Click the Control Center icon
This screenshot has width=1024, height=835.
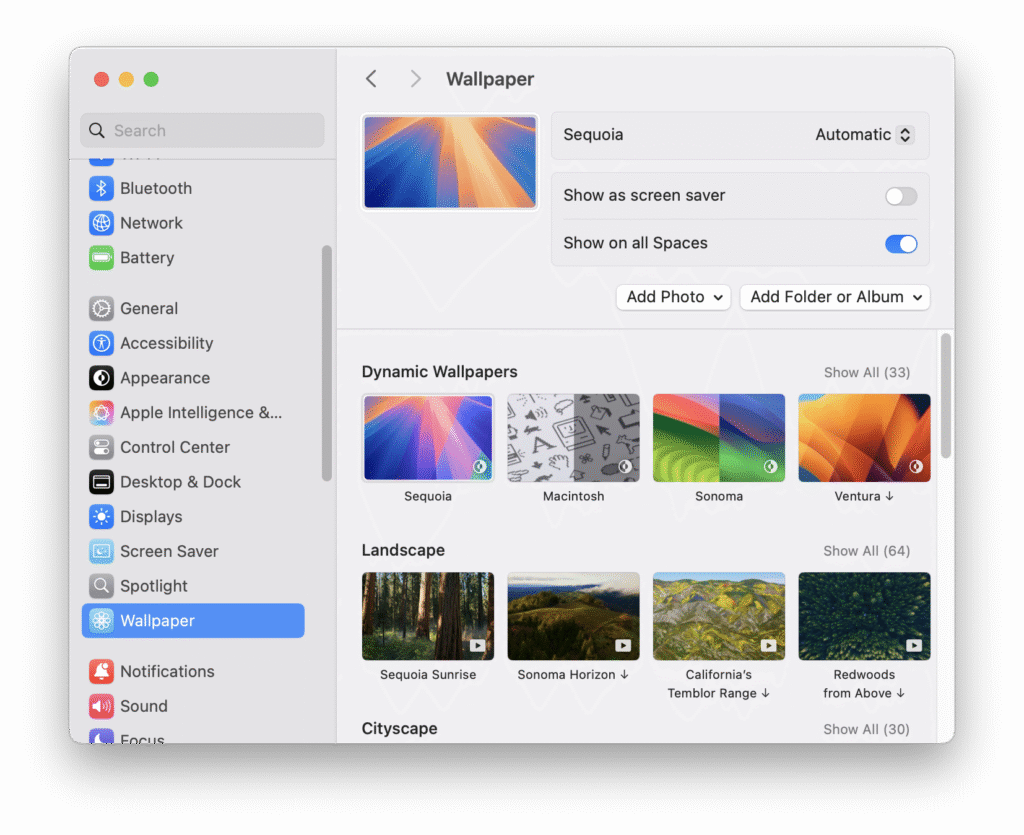point(101,447)
